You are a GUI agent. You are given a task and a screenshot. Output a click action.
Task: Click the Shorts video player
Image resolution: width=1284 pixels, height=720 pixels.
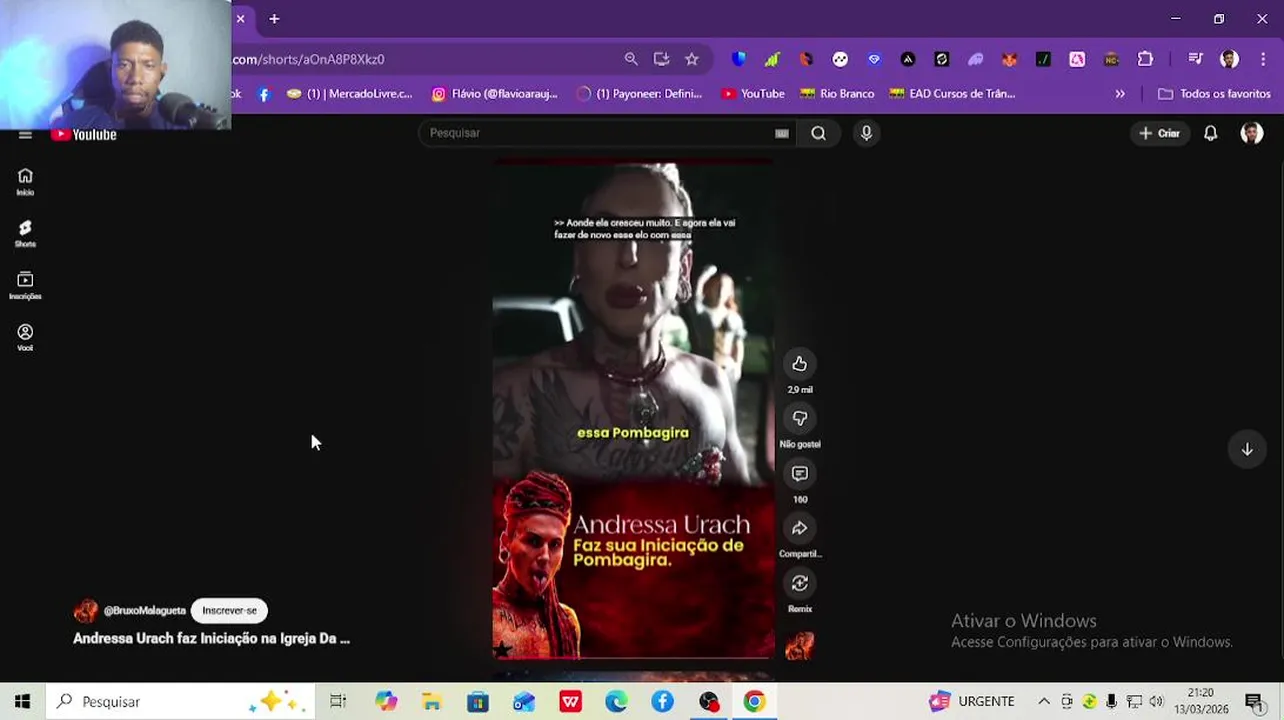633,409
